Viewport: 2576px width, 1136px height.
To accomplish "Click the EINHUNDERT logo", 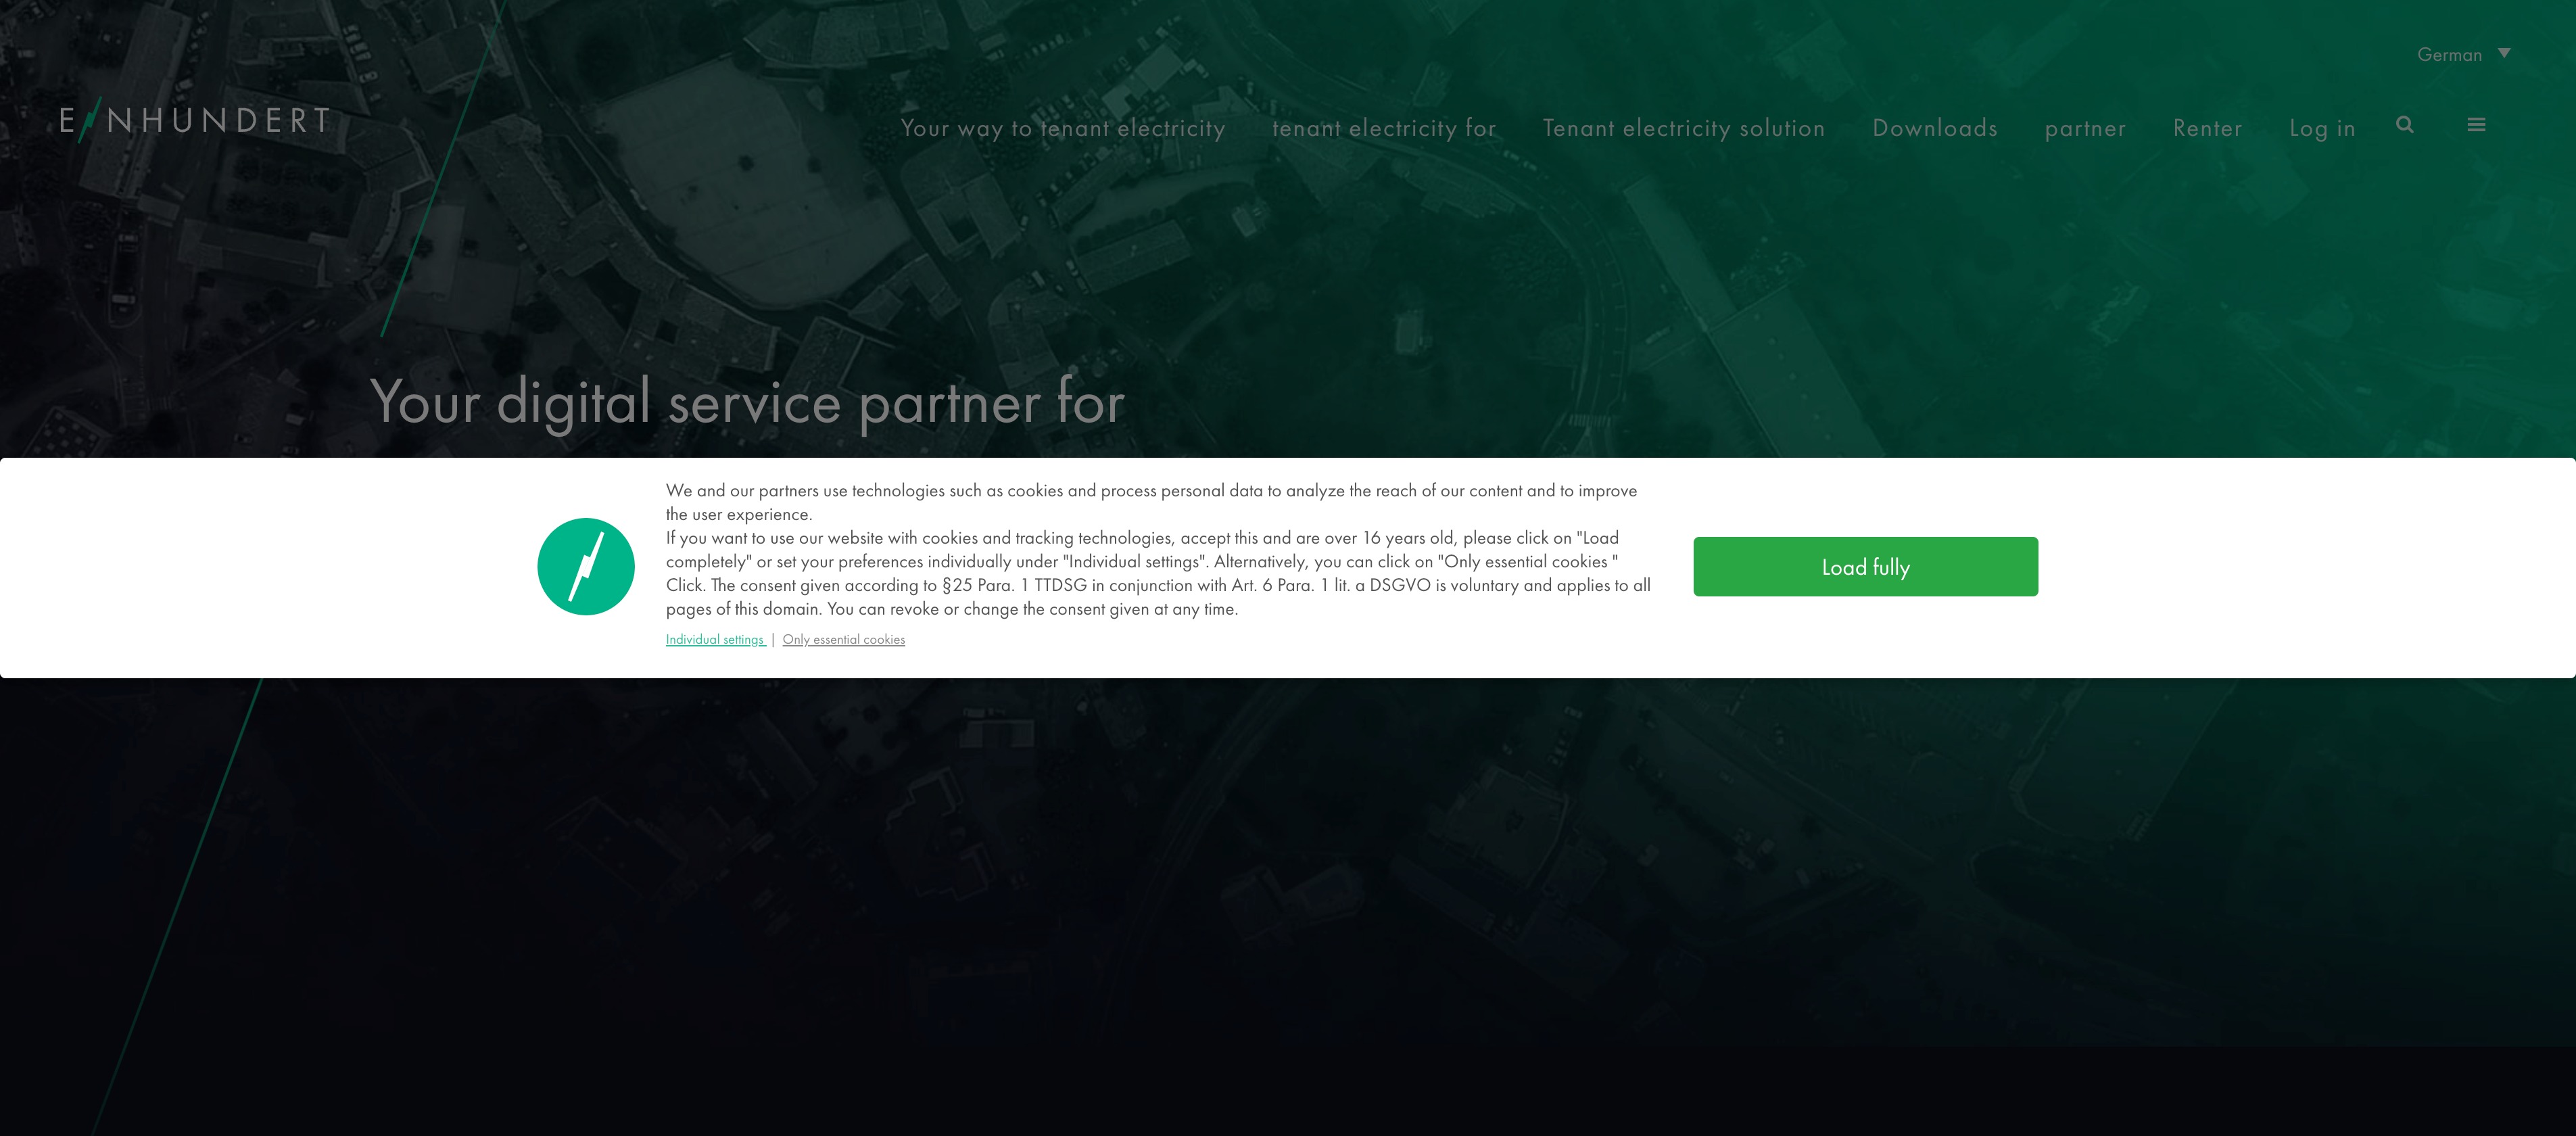I will 195,121.
